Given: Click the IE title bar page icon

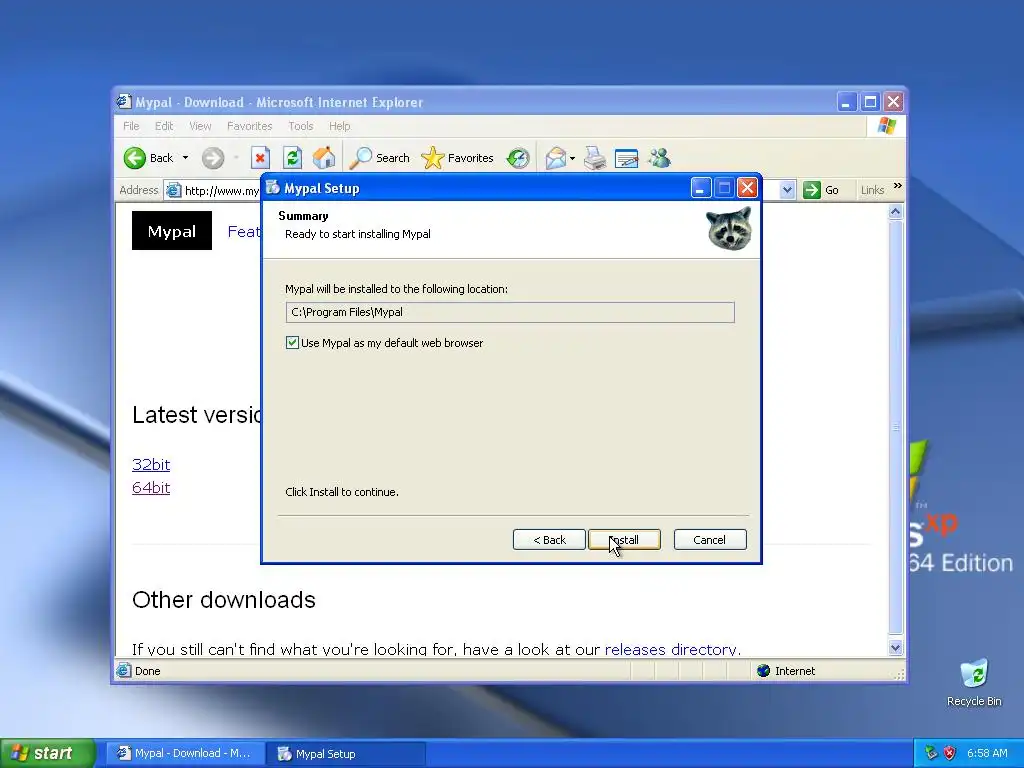Looking at the screenshot, I should [x=123, y=102].
